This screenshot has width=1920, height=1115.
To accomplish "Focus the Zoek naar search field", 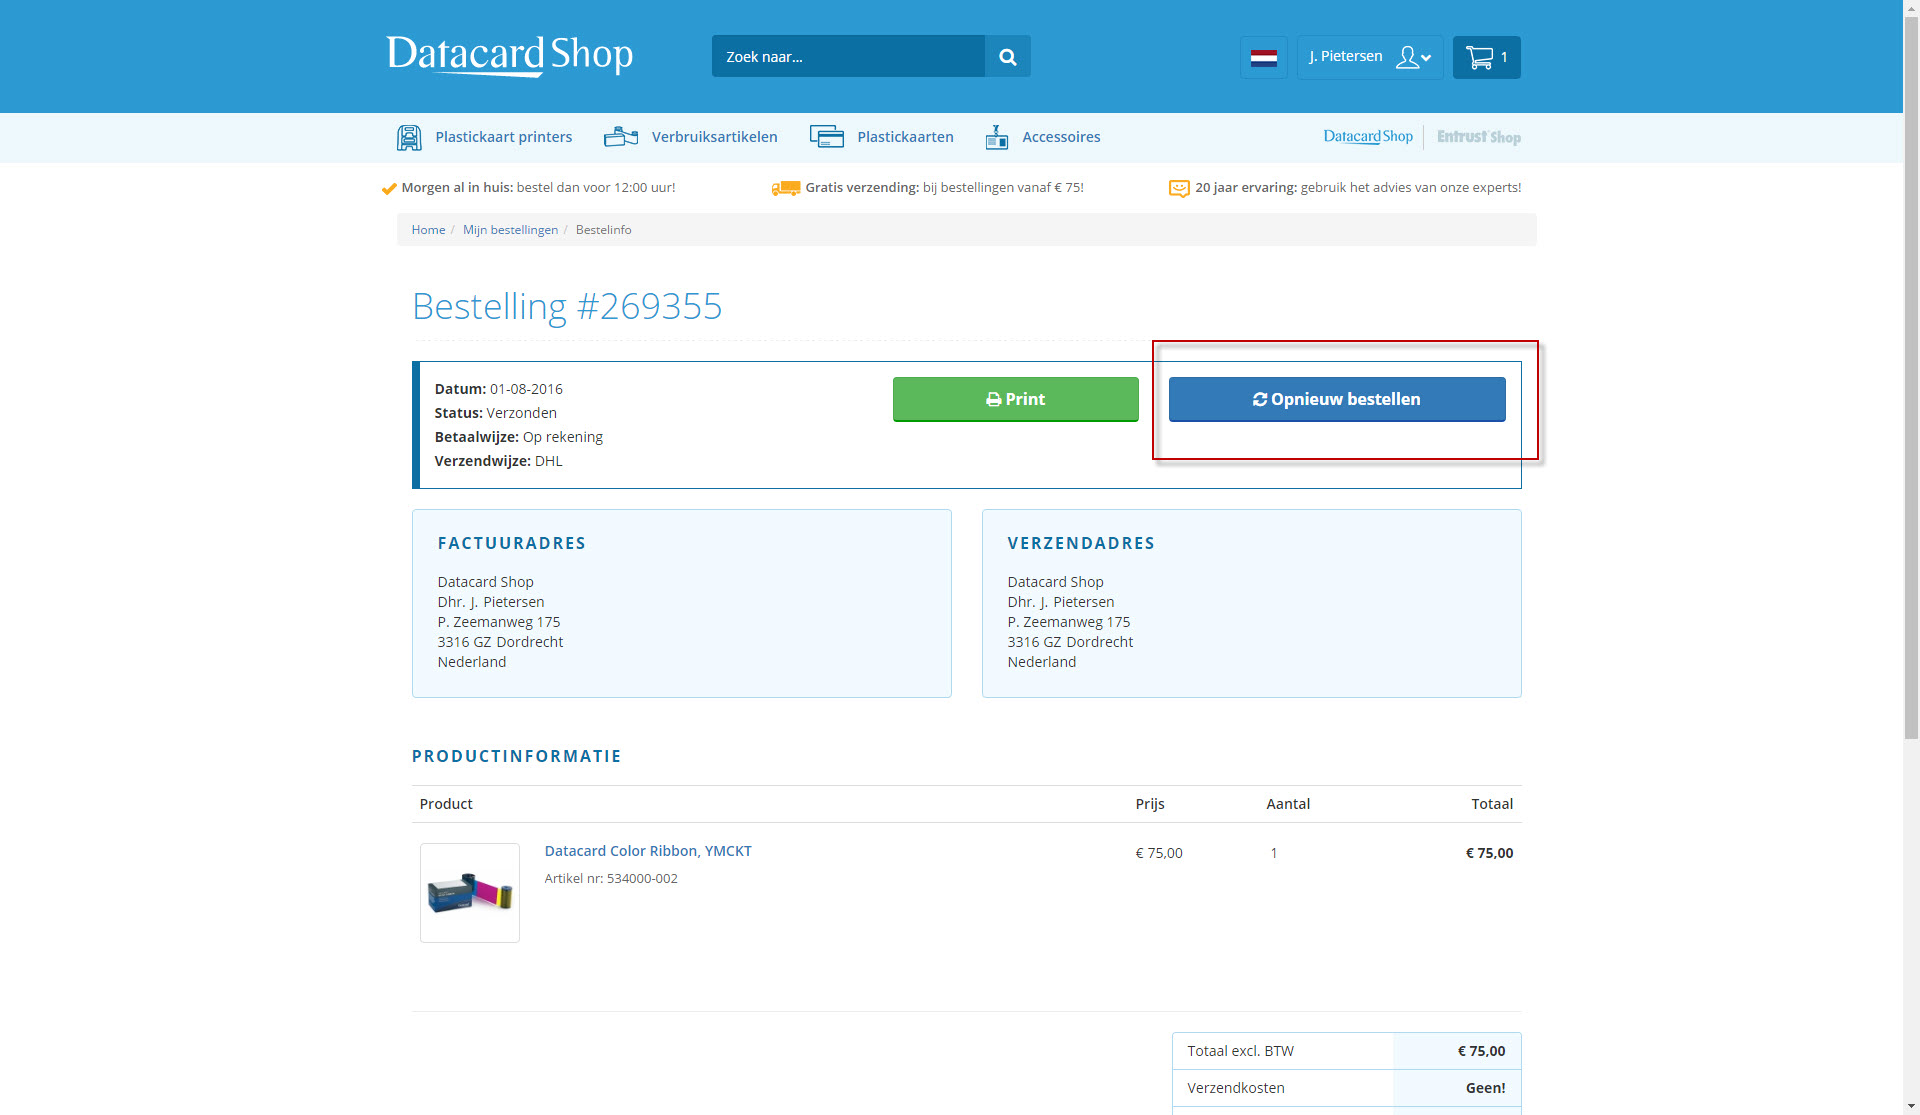I will 848,57.
